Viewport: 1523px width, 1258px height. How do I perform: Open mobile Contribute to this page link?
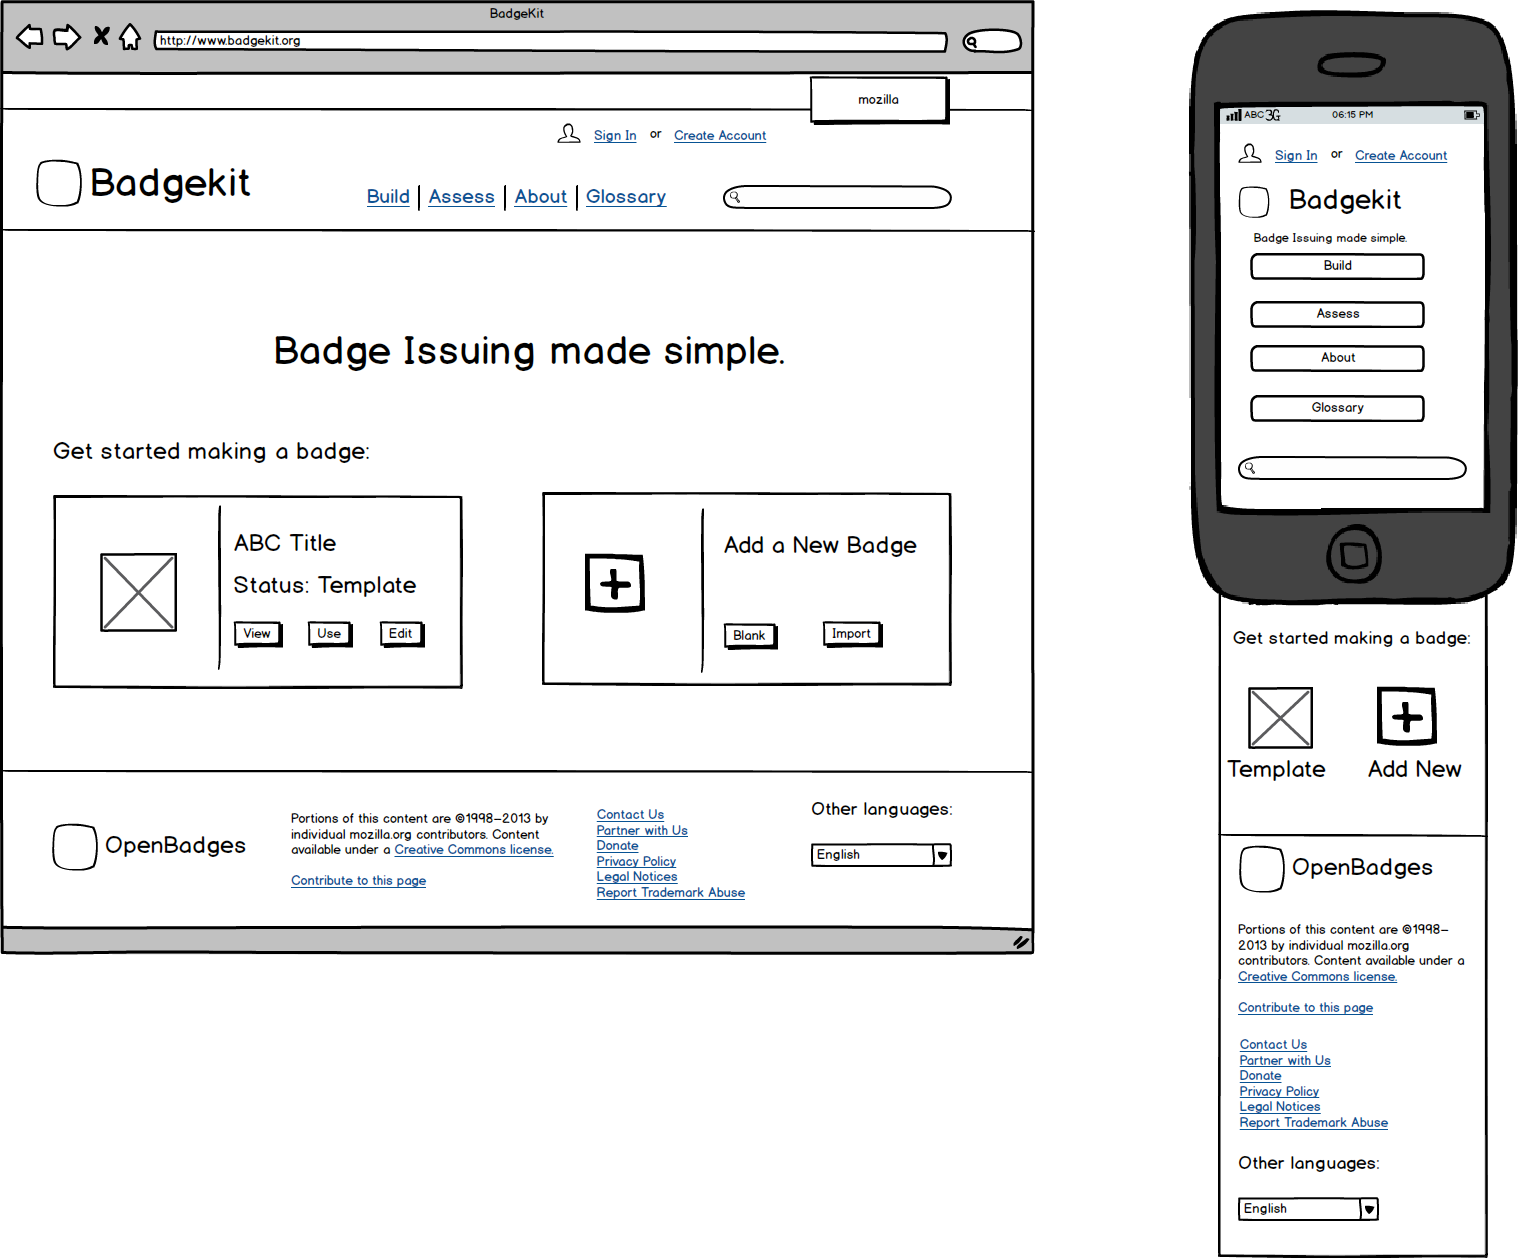click(x=1305, y=1008)
